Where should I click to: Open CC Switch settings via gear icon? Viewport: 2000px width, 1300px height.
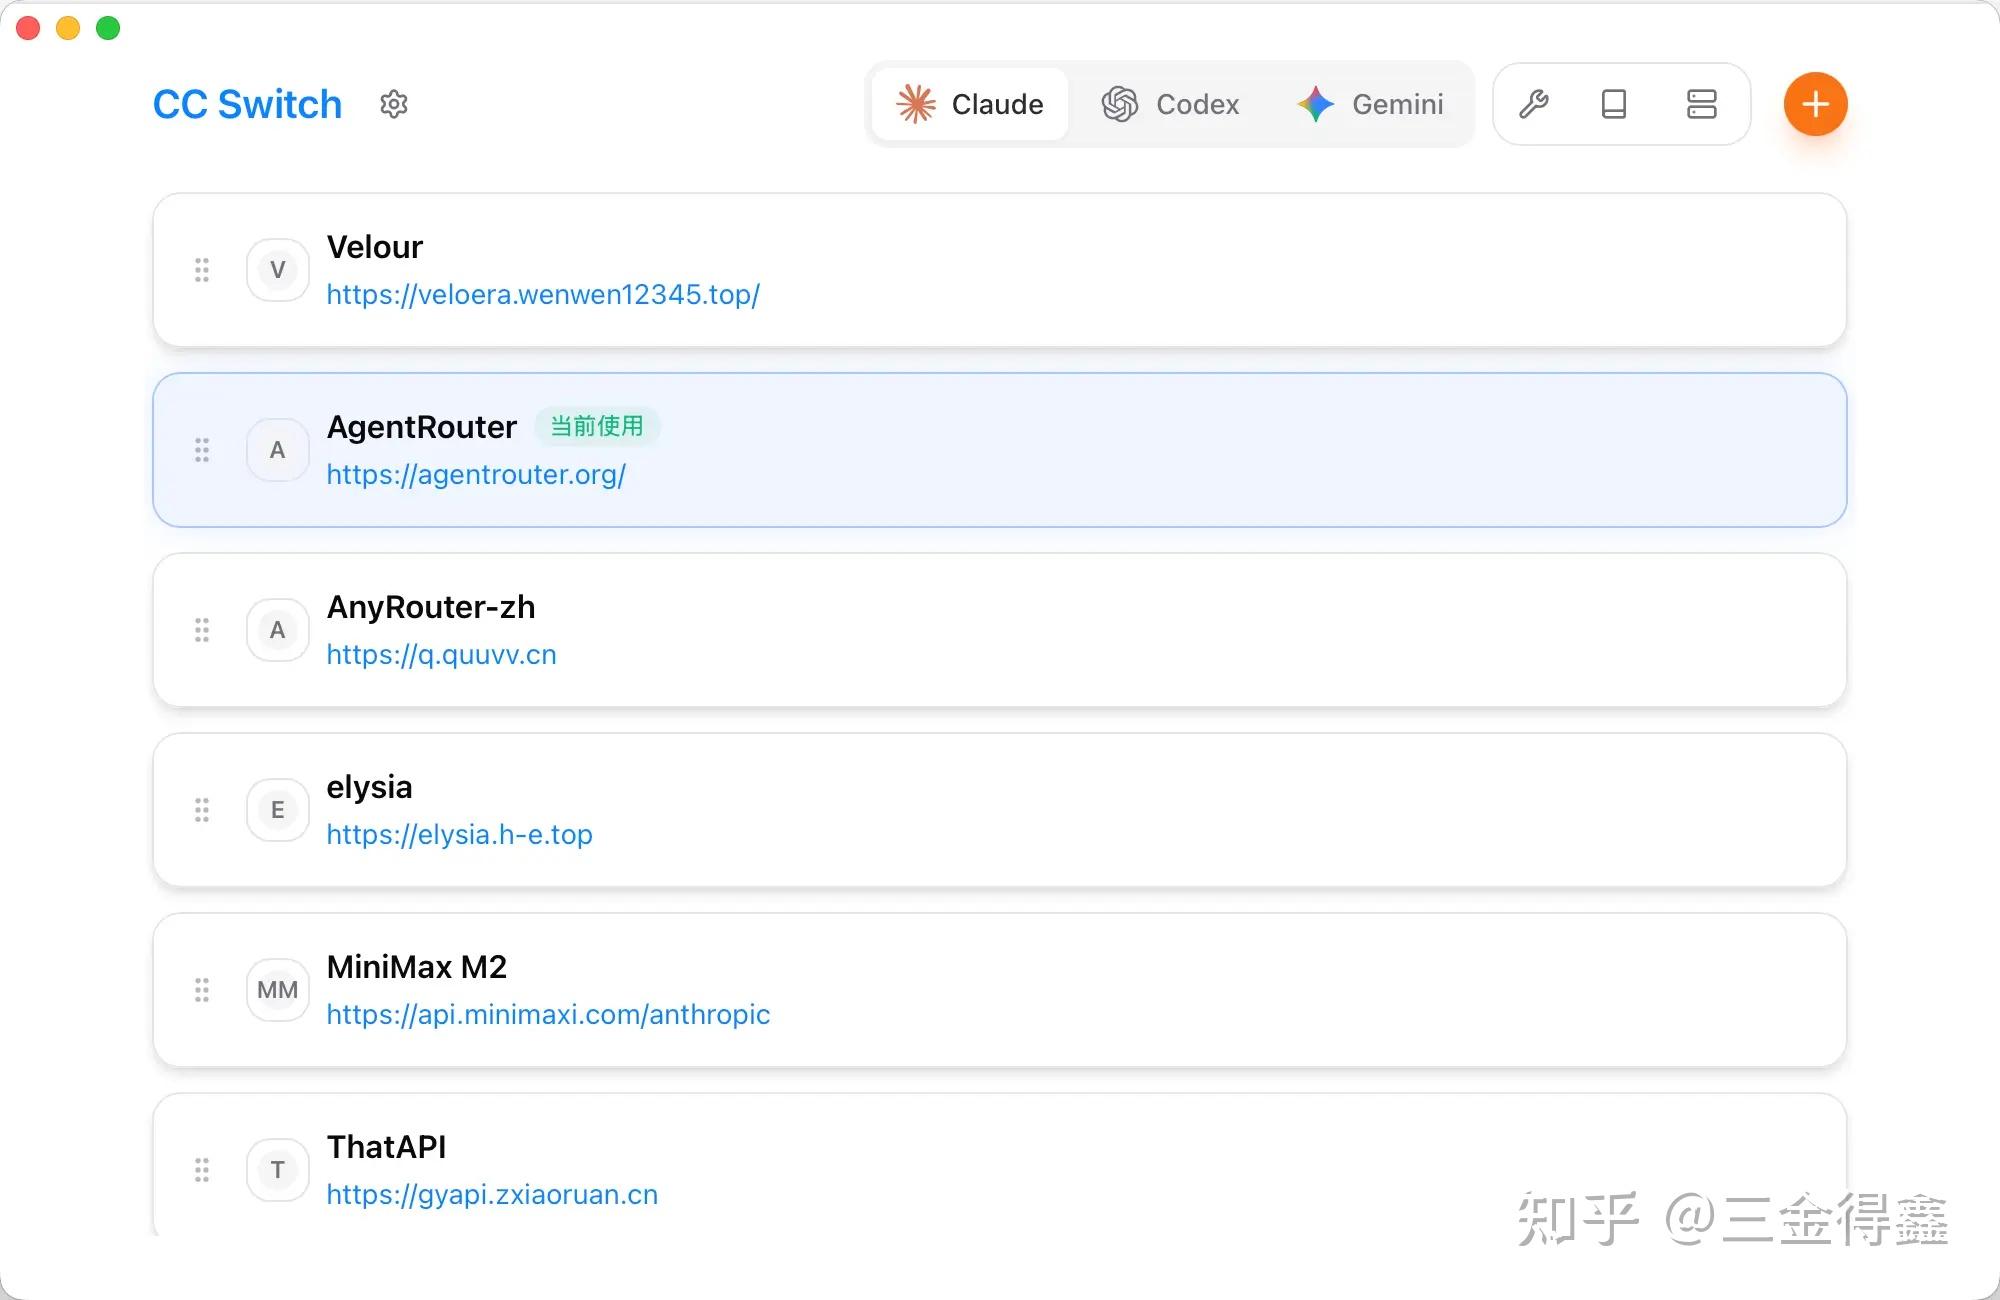pyautogui.click(x=394, y=104)
